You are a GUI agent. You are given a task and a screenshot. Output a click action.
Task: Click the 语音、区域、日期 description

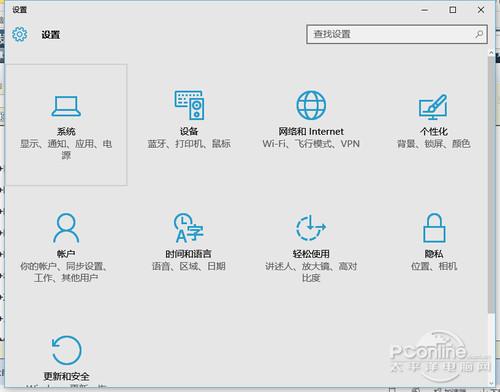click(189, 266)
